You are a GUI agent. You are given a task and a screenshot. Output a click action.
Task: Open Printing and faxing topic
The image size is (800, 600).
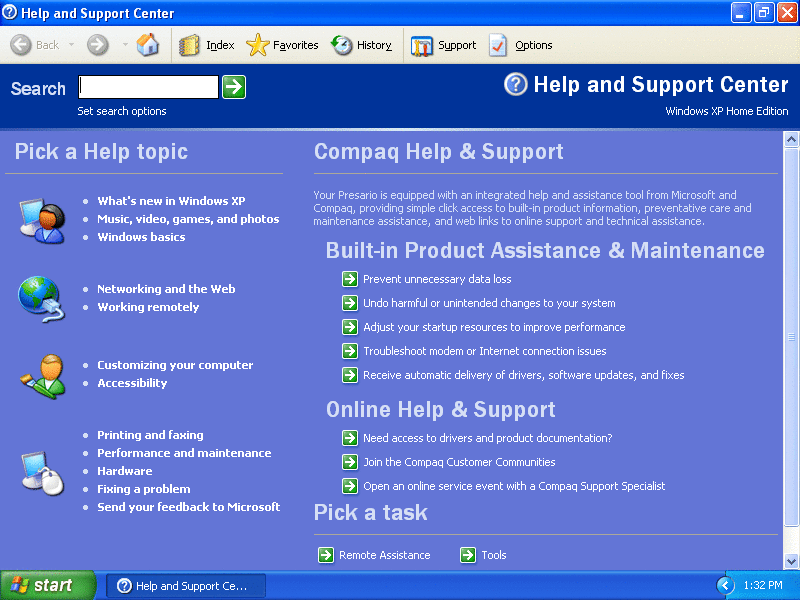[x=151, y=435]
